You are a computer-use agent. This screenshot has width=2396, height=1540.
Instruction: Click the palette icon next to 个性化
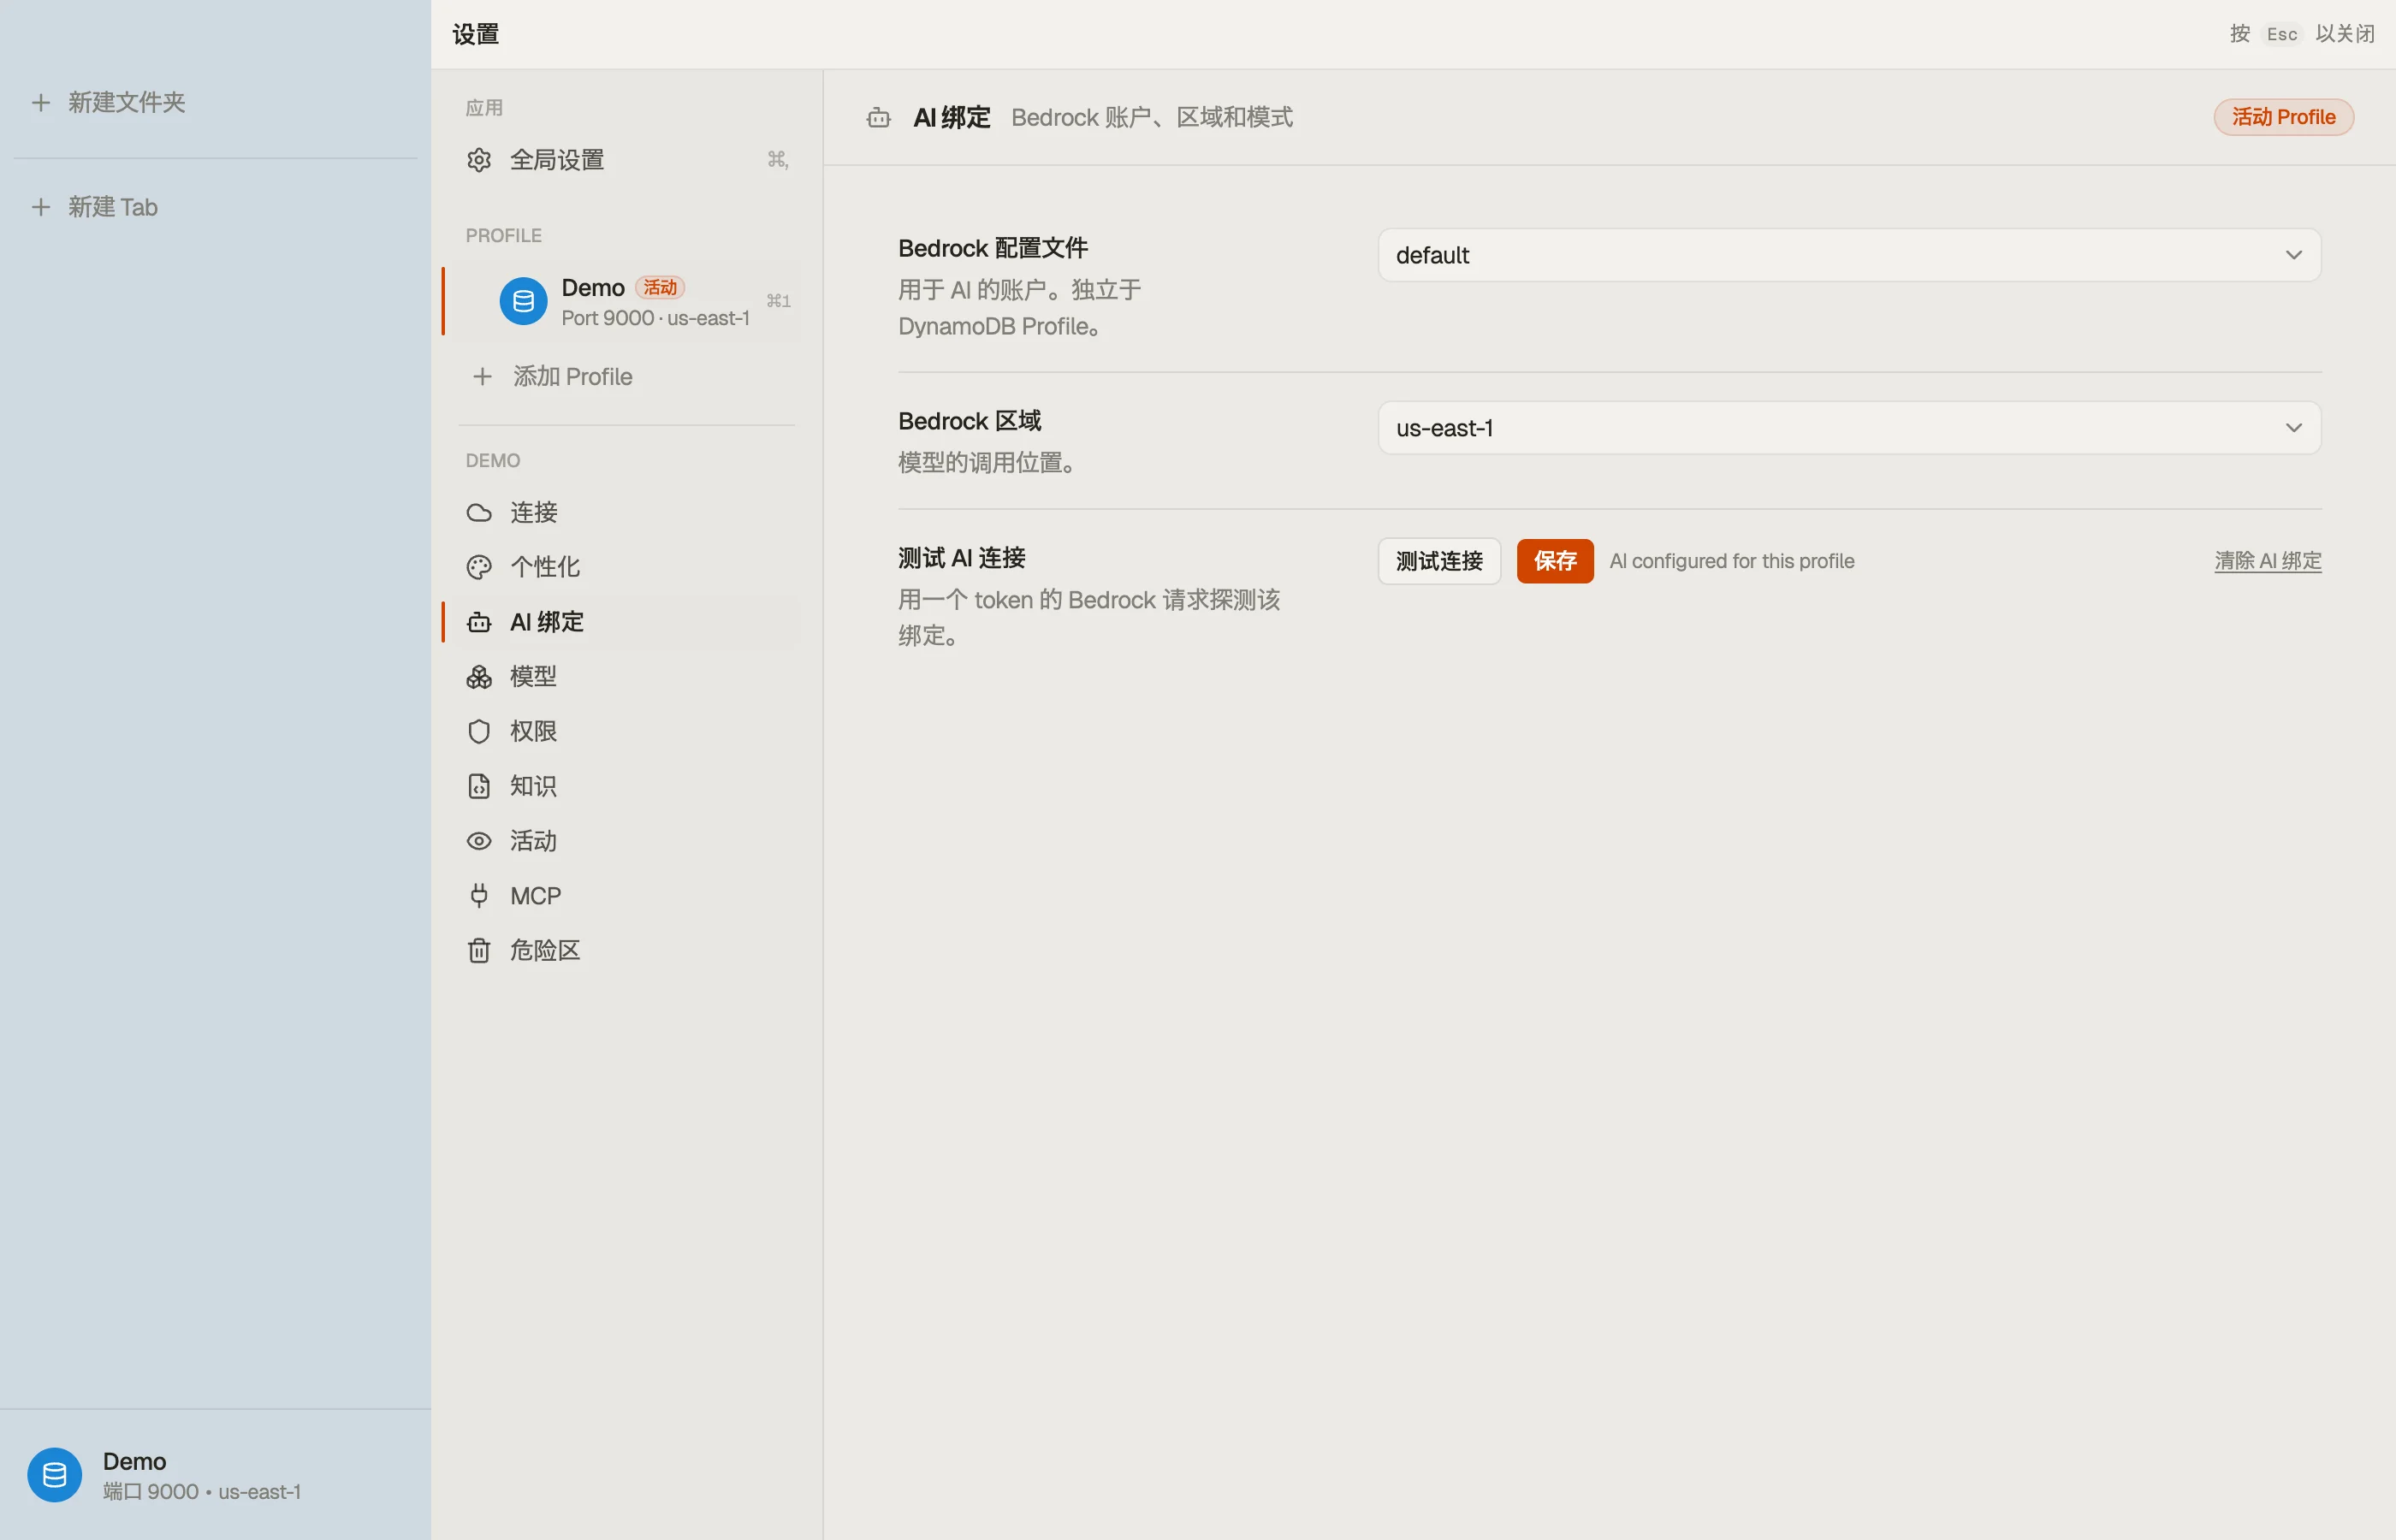tap(479, 567)
